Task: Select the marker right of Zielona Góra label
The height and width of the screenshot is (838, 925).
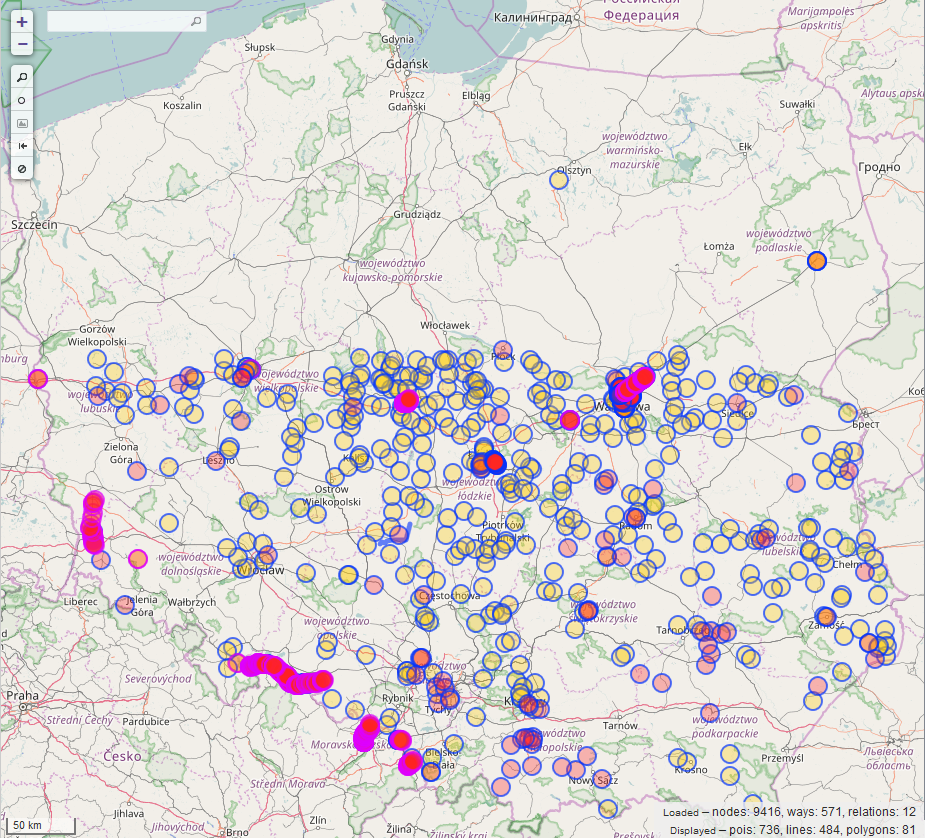Action: [137, 470]
